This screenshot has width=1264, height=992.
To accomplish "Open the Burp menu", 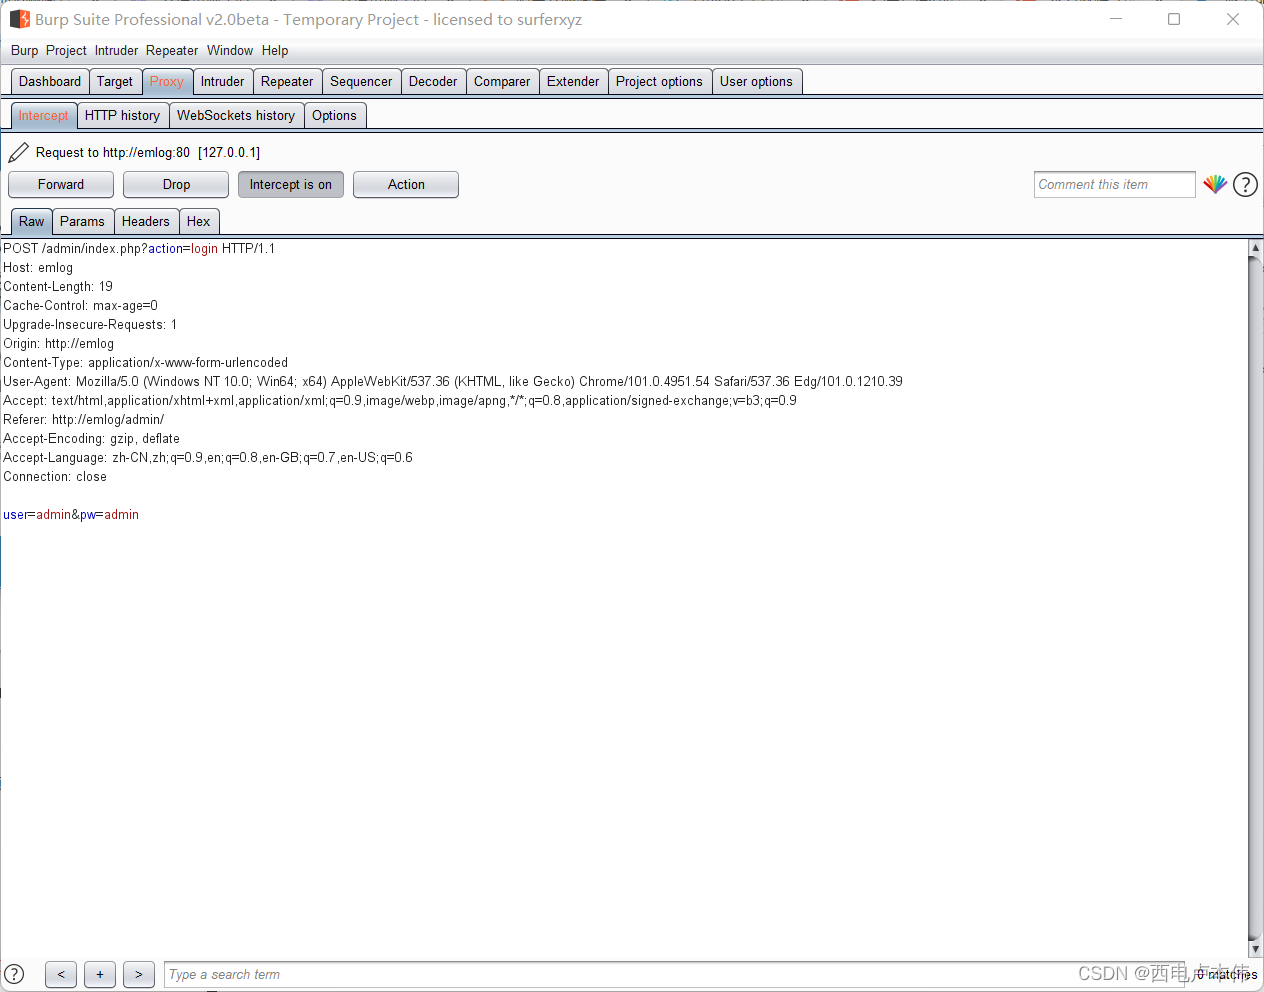I will [x=25, y=50].
